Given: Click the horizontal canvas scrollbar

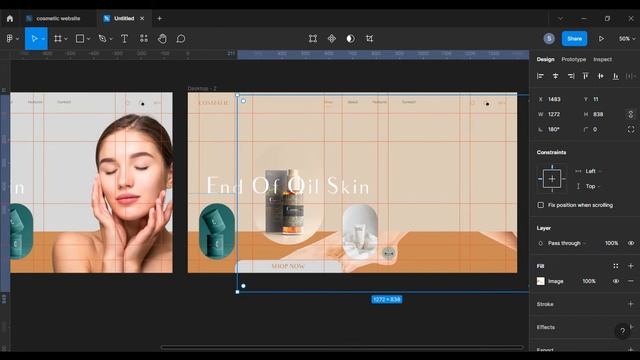Looking at the screenshot, I should pos(342,348).
